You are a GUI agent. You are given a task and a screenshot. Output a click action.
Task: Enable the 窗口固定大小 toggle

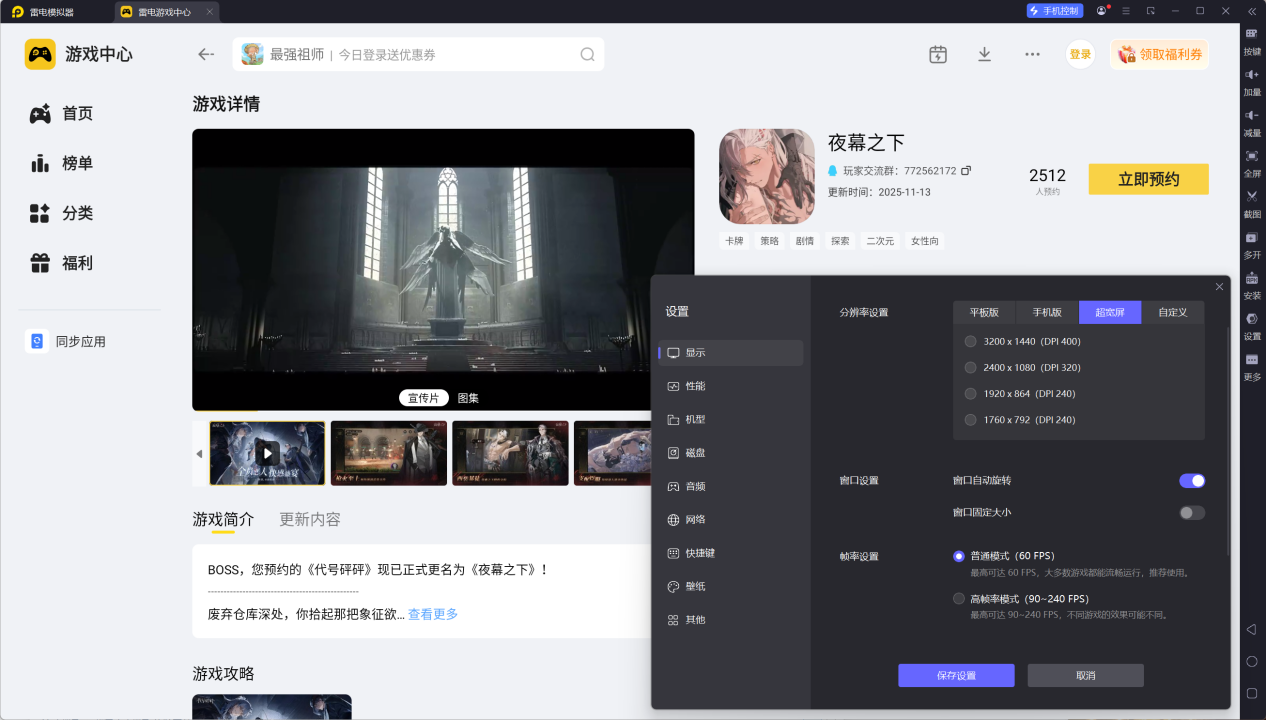[x=1191, y=513]
